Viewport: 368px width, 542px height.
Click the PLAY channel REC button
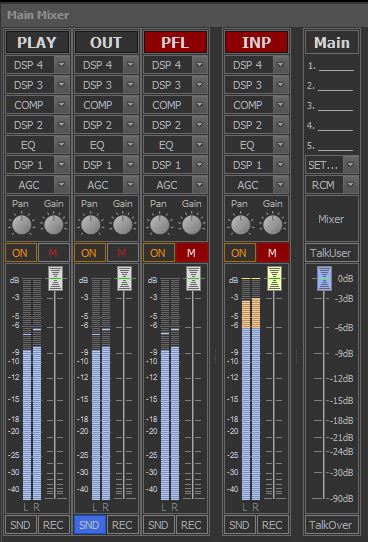click(x=53, y=525)
